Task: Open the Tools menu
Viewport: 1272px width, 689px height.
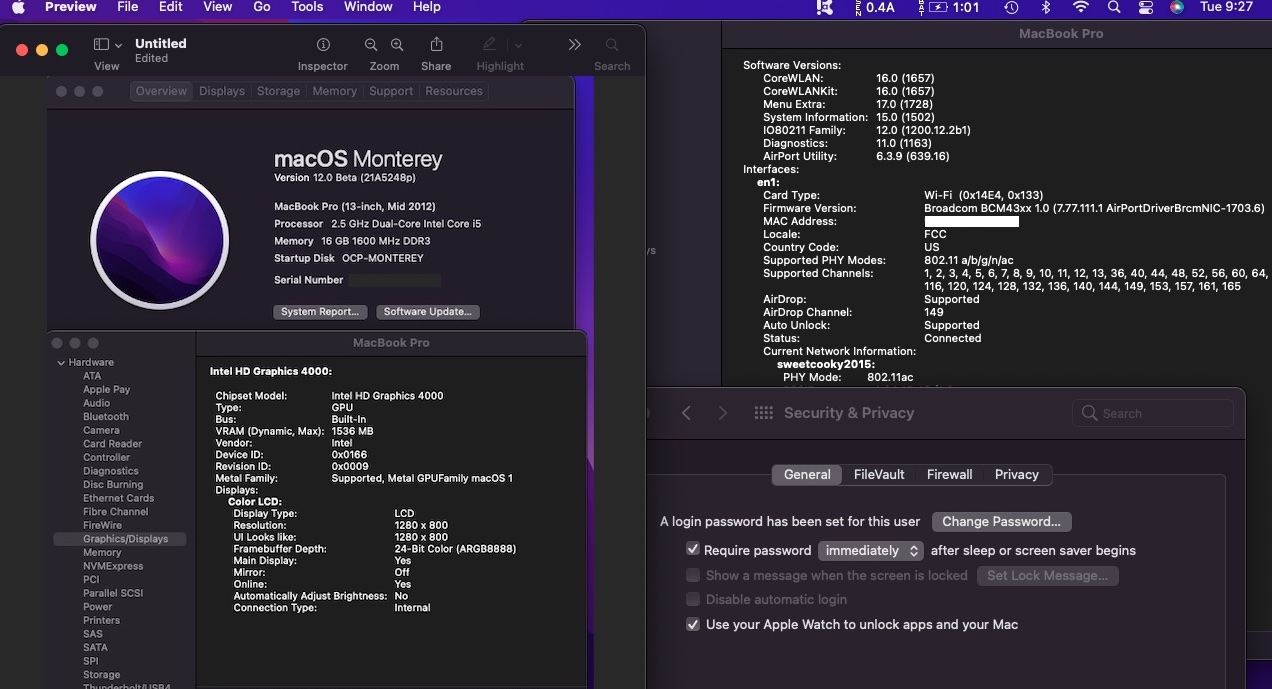Action: tap(307, 7)
